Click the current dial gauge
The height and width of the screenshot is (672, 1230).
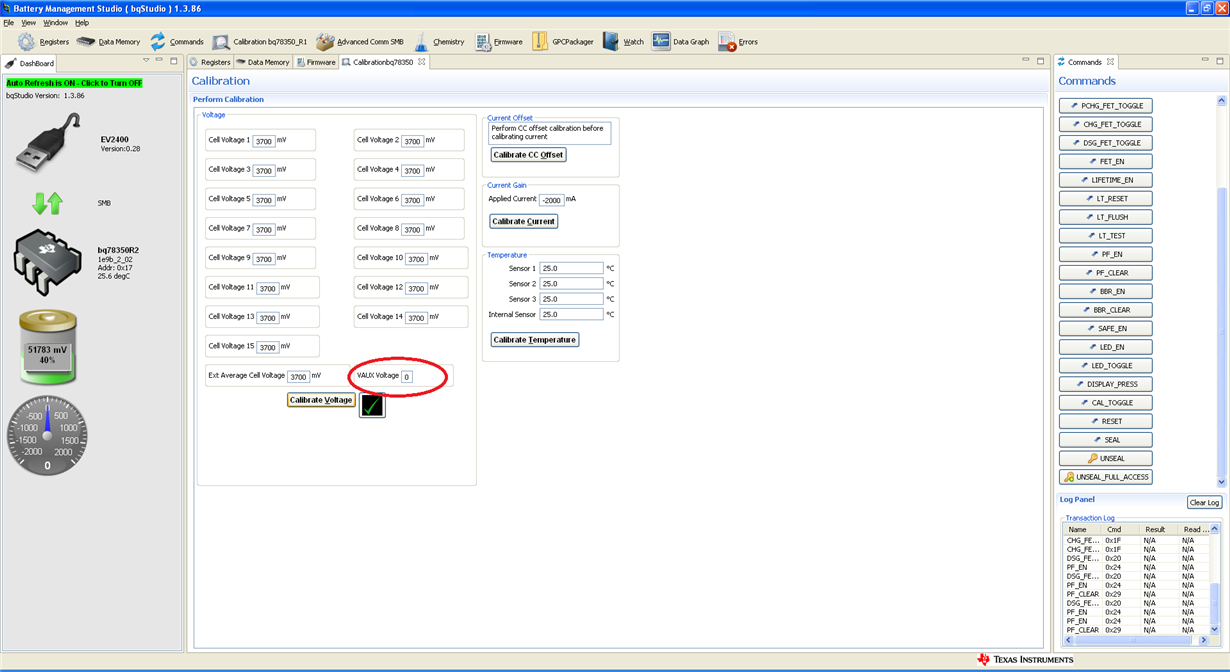pyautogui.click(x=47, y=435)
